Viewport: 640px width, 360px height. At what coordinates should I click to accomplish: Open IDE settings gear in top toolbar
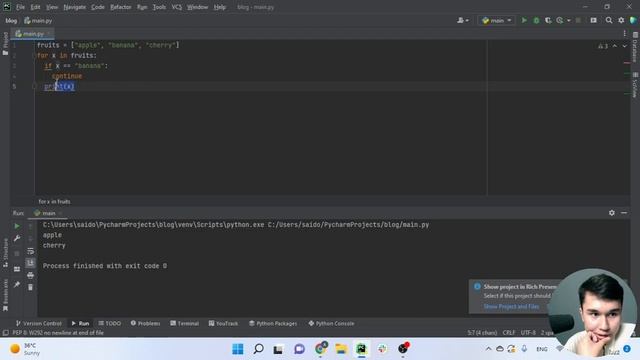click(x=621, y=20)
